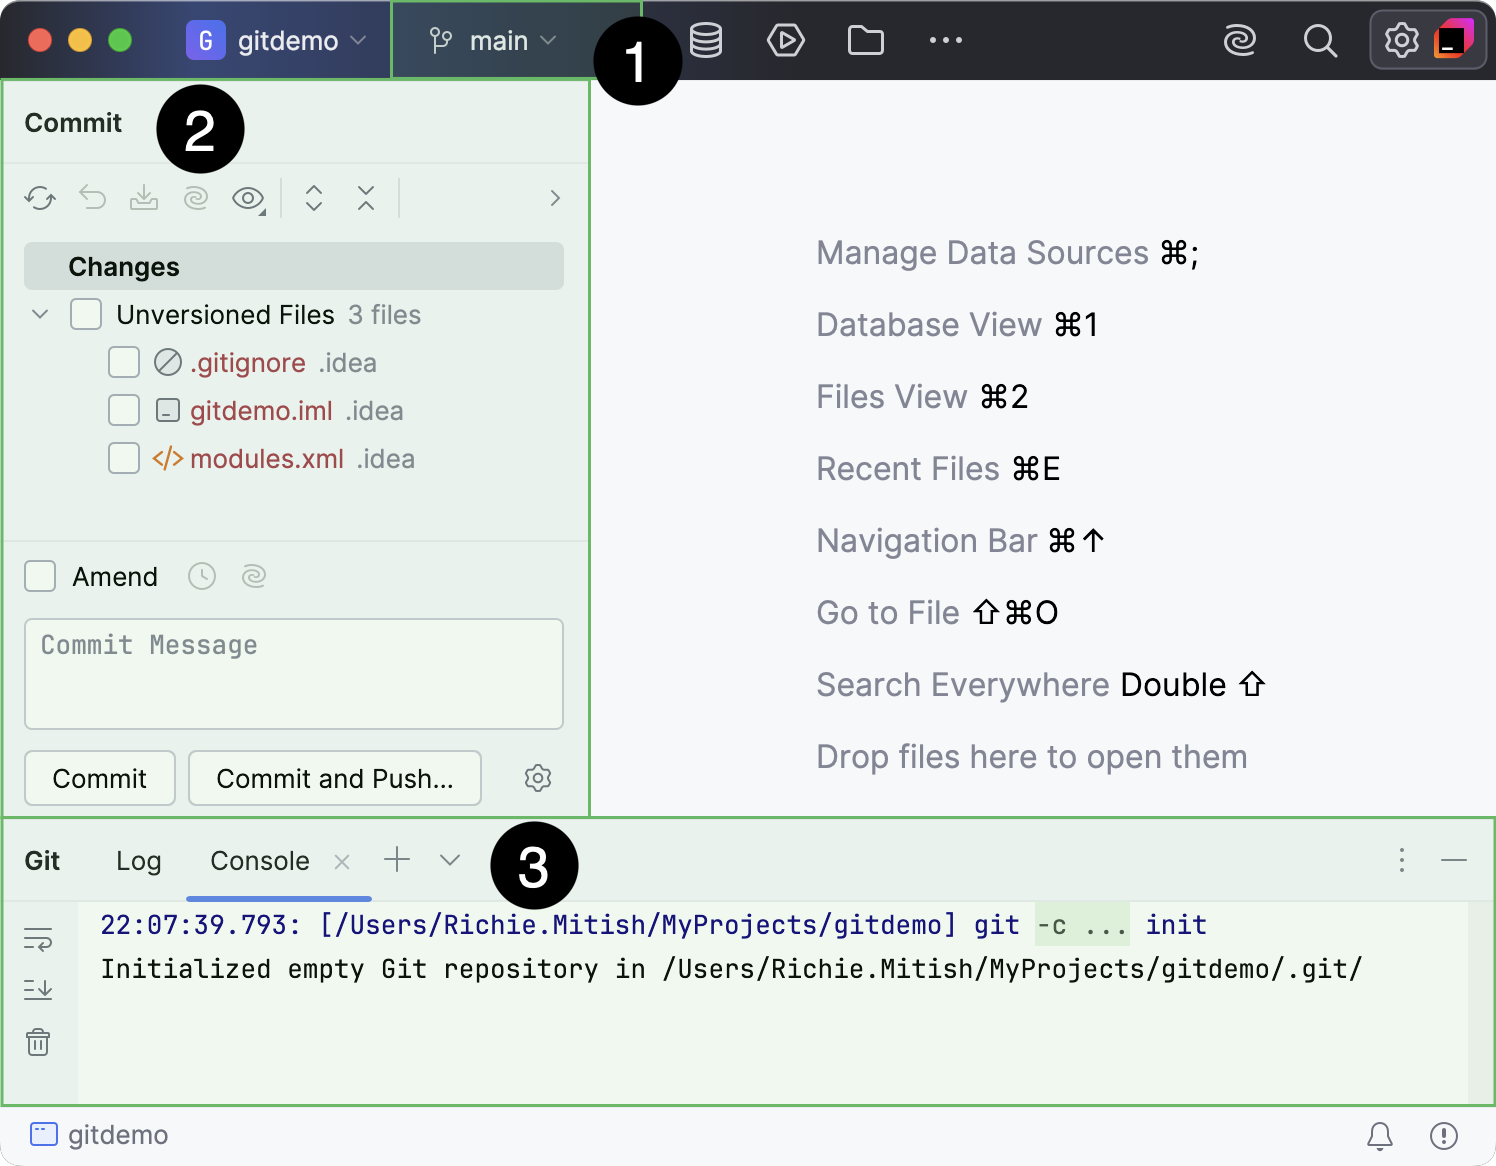Switch to the Log tab

pos(138,860)
